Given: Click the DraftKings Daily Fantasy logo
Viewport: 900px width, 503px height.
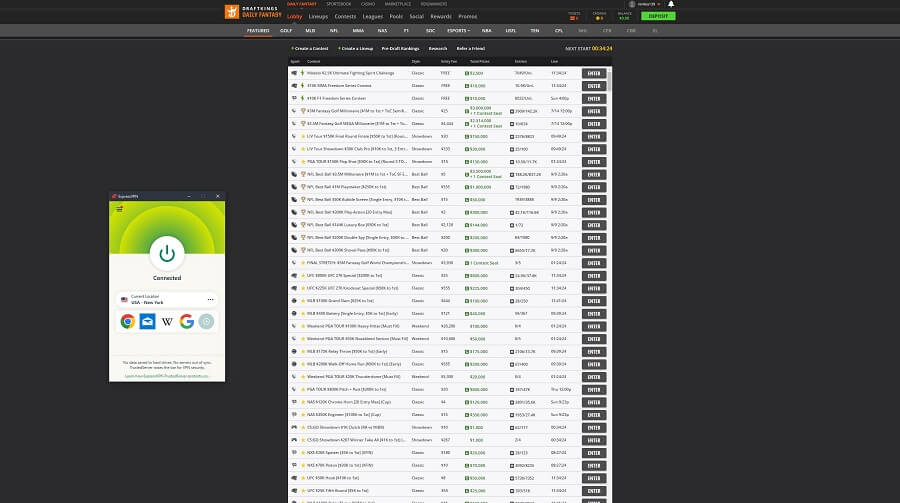Looking at the screenshot, I should point(253,11).
